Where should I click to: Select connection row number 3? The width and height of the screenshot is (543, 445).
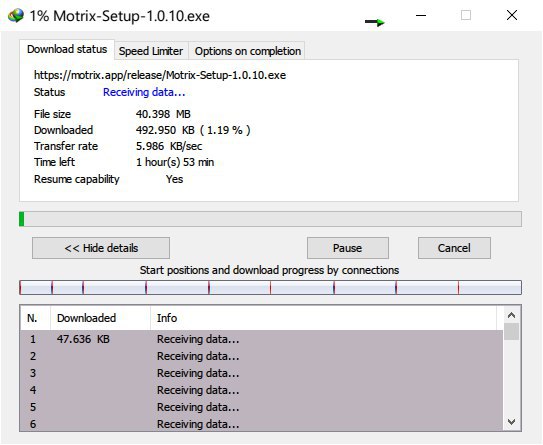click(x=261, y=373)
